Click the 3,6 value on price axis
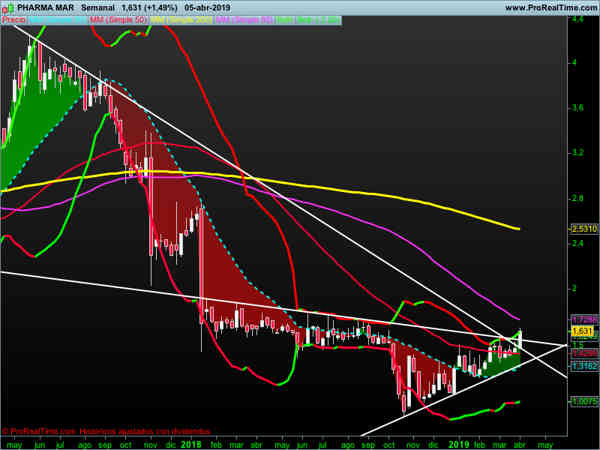 (578, 109)
